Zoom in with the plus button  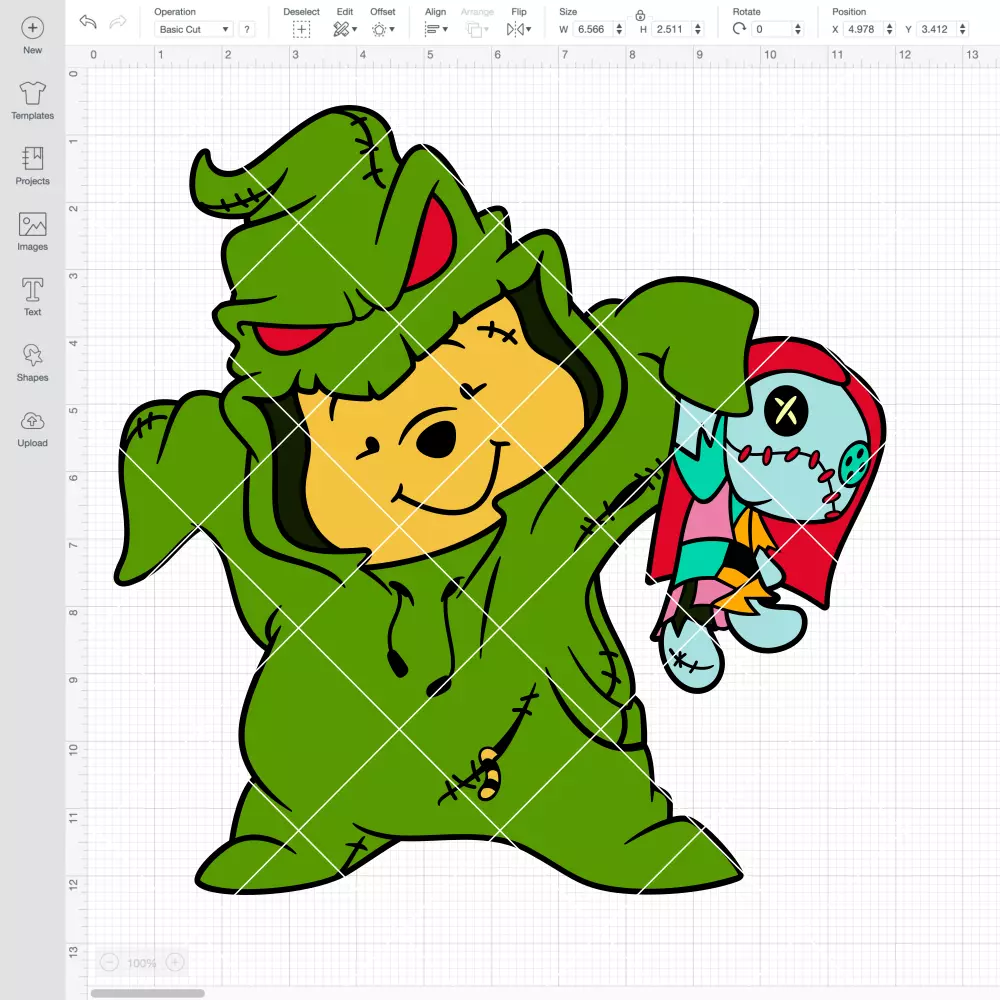pyautogui.click(x=175, y=962)
